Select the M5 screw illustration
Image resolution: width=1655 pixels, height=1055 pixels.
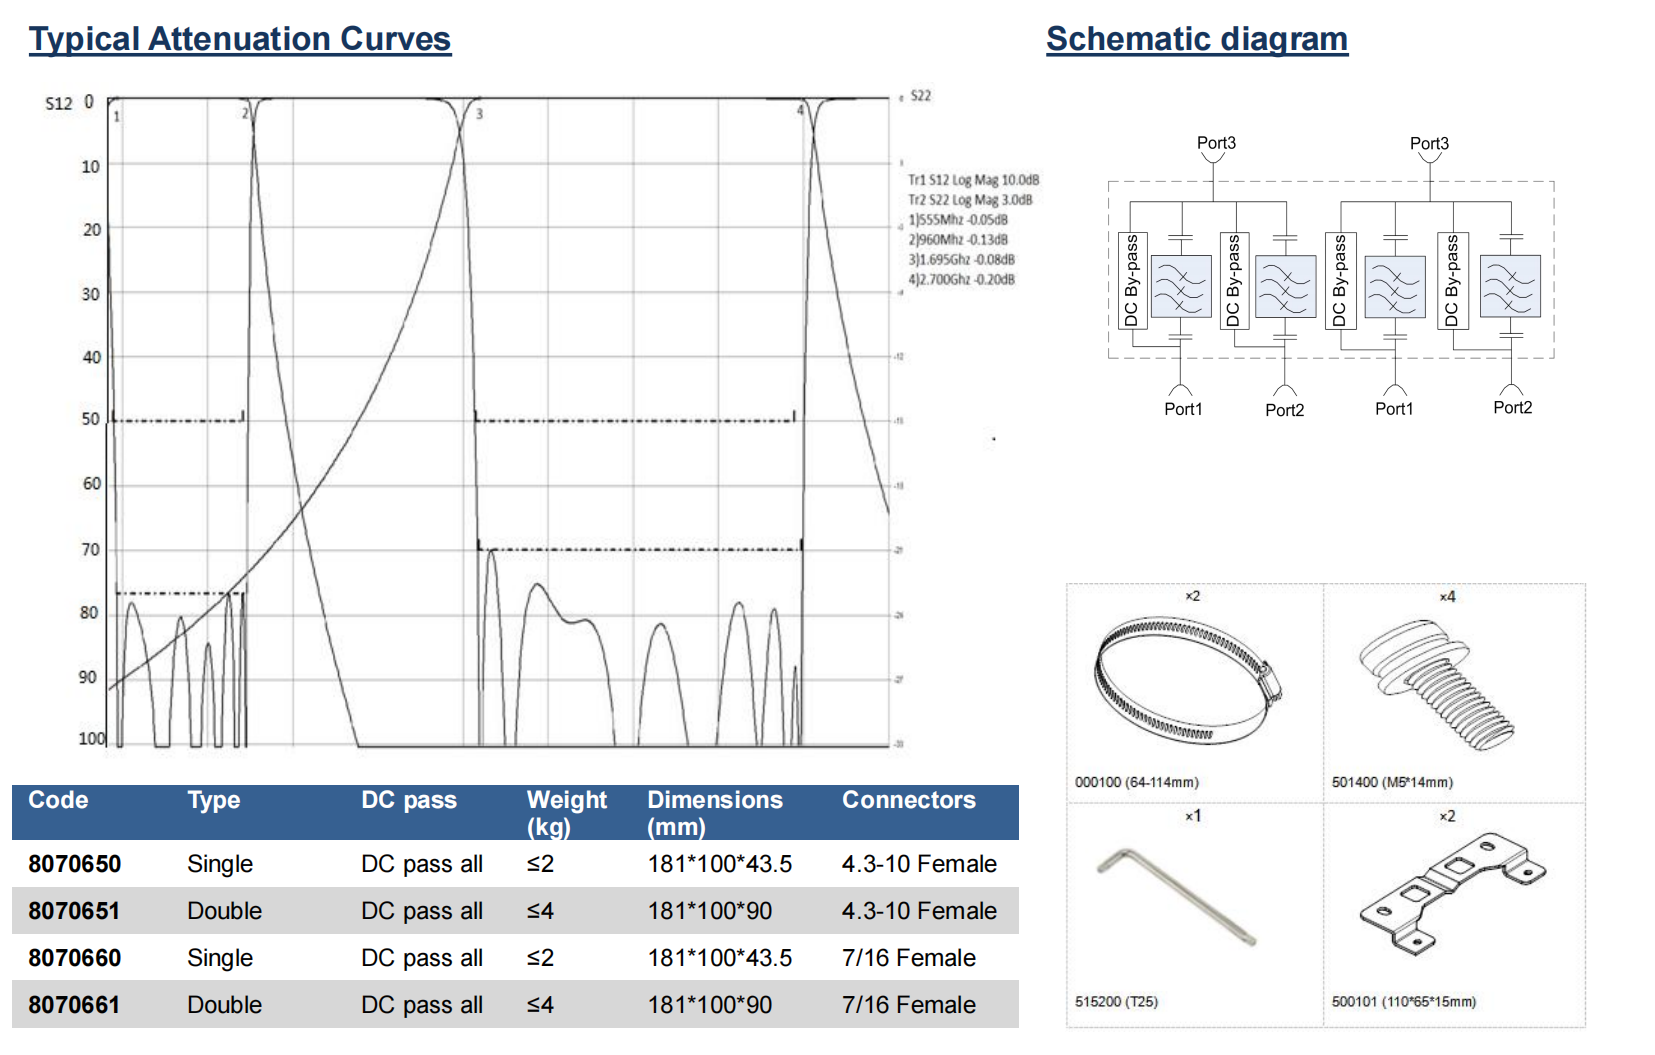1436,684
